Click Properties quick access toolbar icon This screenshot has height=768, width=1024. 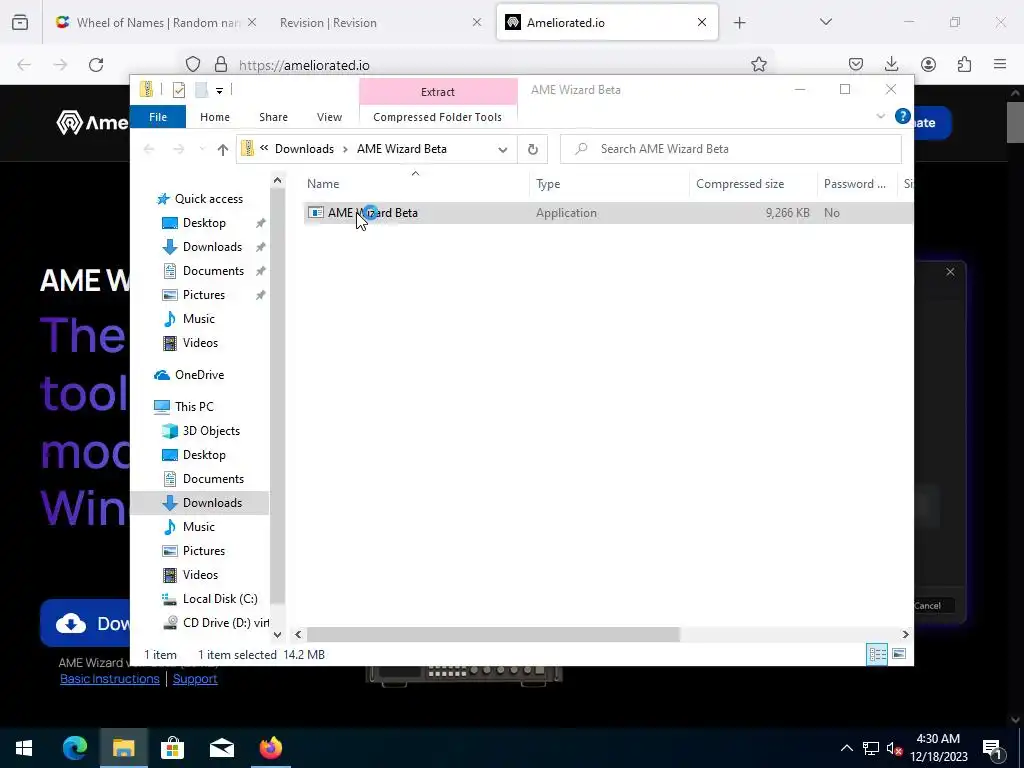click(x=178, y=90)
